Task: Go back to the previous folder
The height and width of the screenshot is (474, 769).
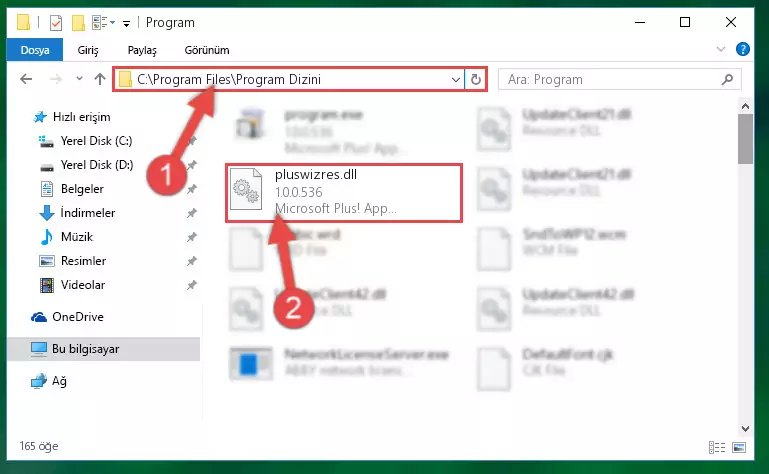Action: coord(26,79)
